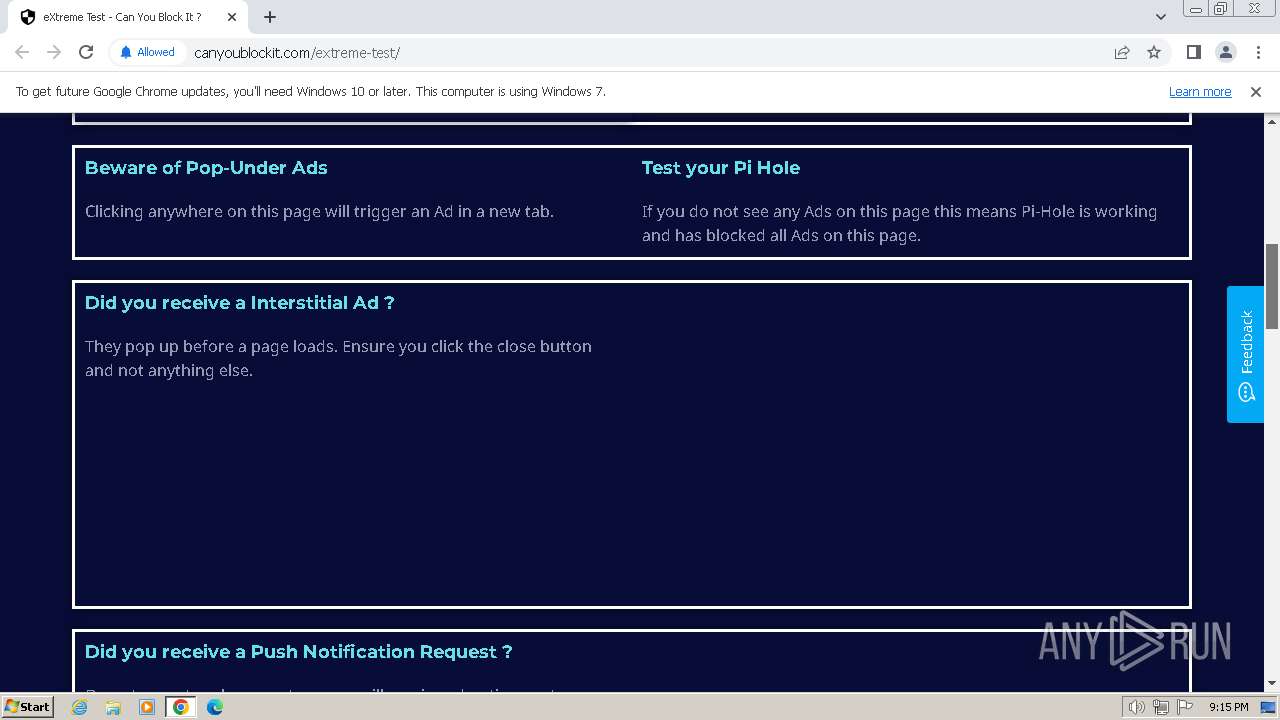Click the scrollbar's up arrow
1280x720 pixels.
(x=1272, y=122)
